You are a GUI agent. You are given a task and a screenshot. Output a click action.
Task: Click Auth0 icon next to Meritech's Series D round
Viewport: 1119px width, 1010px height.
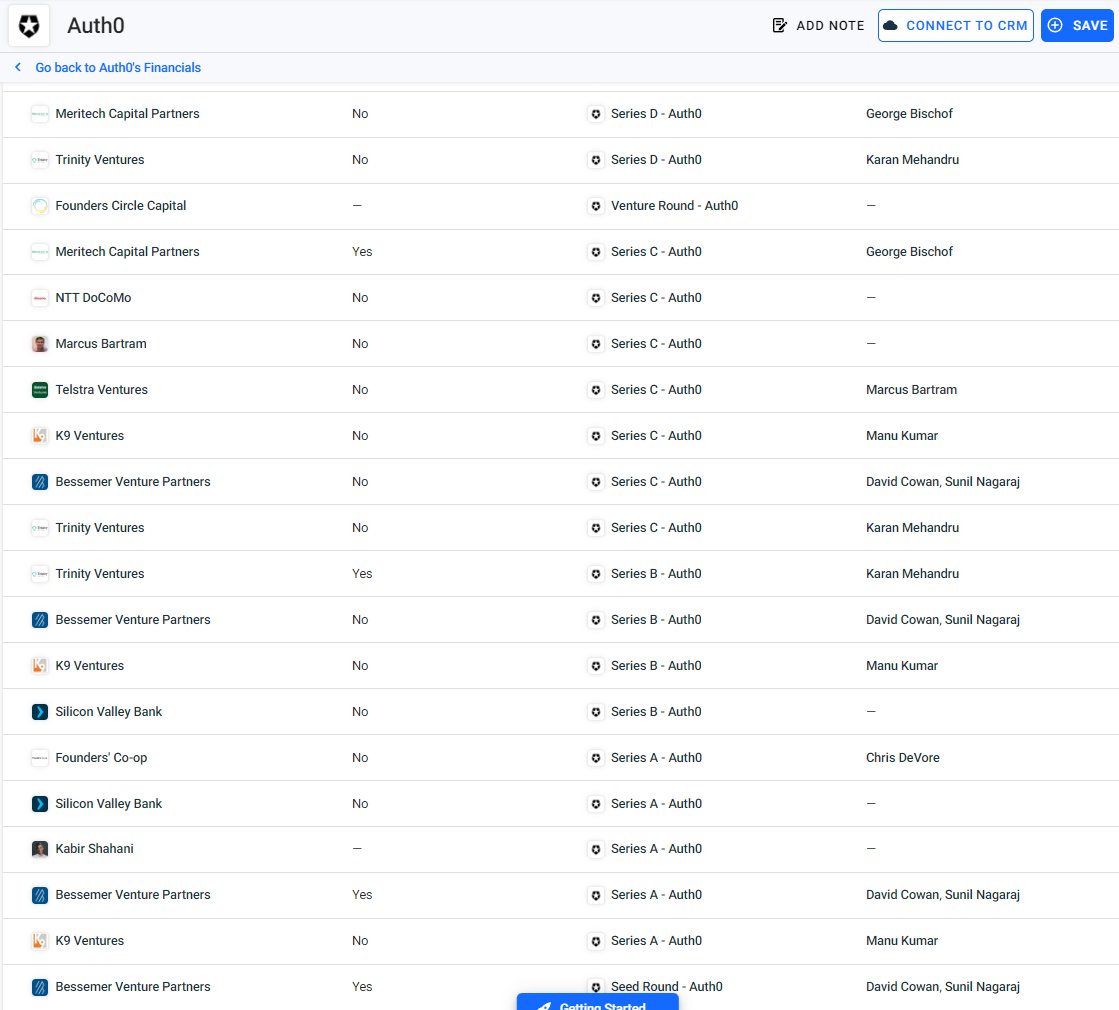click(596, 113)
